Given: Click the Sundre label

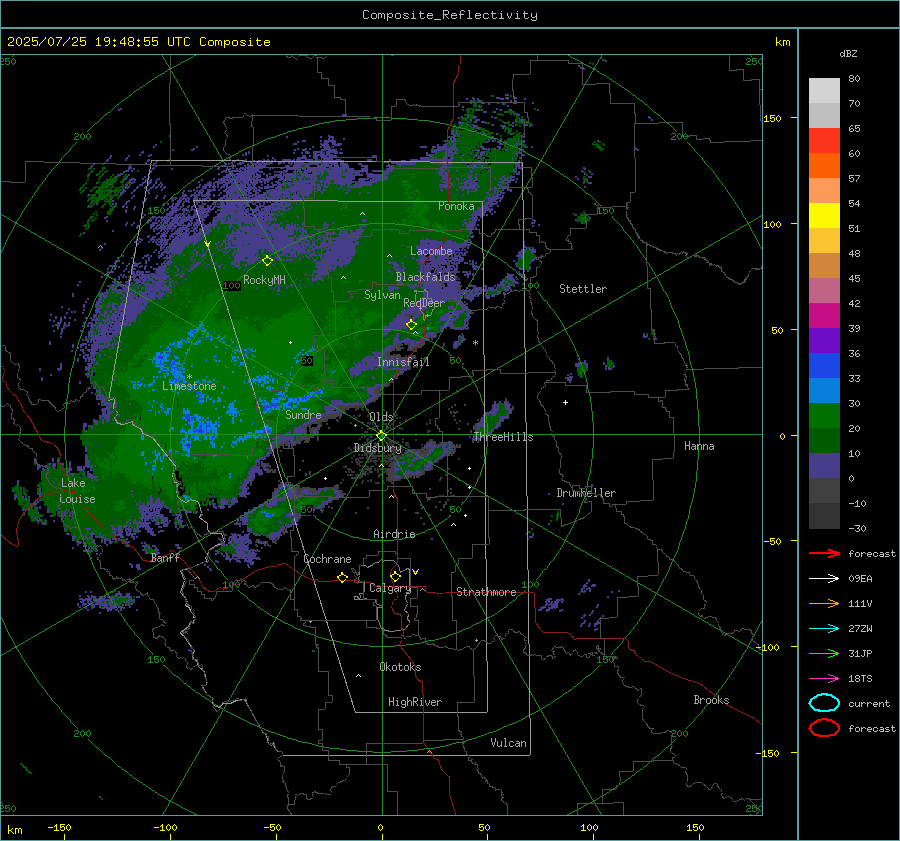Looking at the screenshot, I should click(x=303, y=415).
